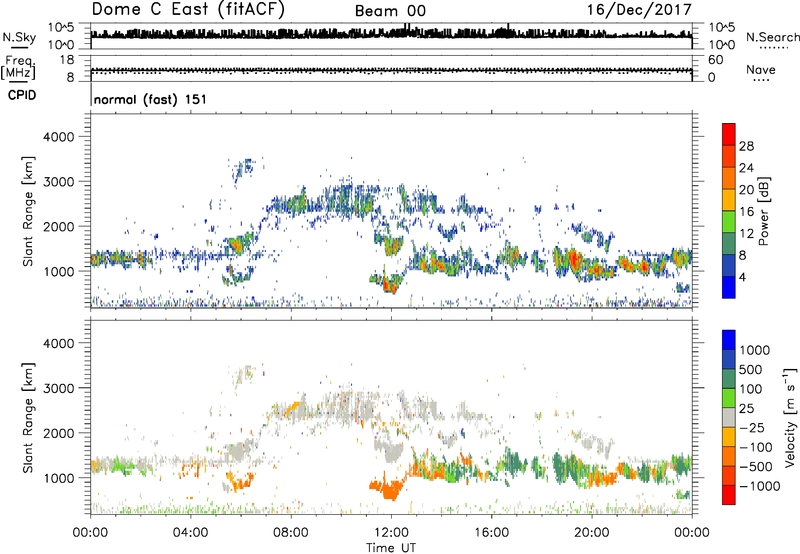Click the blue top segment of Velocity colorbar
The width and height of the screenshot is (800, 554).
click(729, 340)
